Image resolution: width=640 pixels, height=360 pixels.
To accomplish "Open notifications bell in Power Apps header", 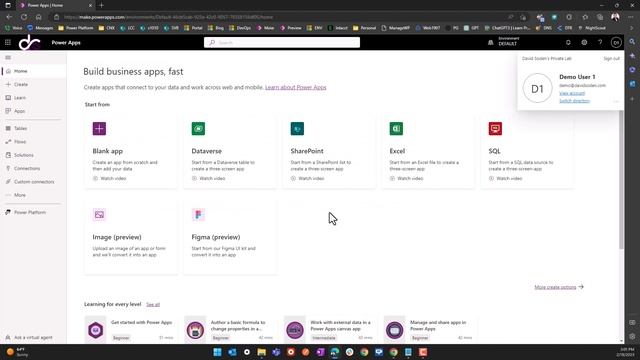I will (568, 42).
